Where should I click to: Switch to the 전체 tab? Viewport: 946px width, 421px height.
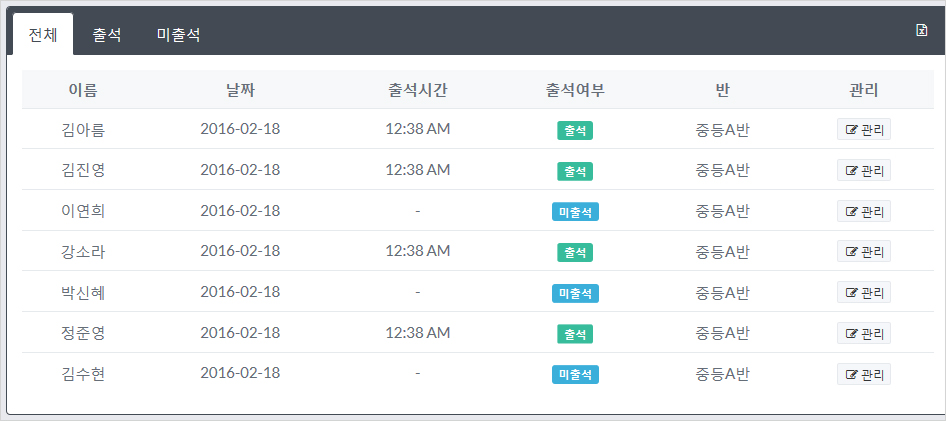coord(43,34)
